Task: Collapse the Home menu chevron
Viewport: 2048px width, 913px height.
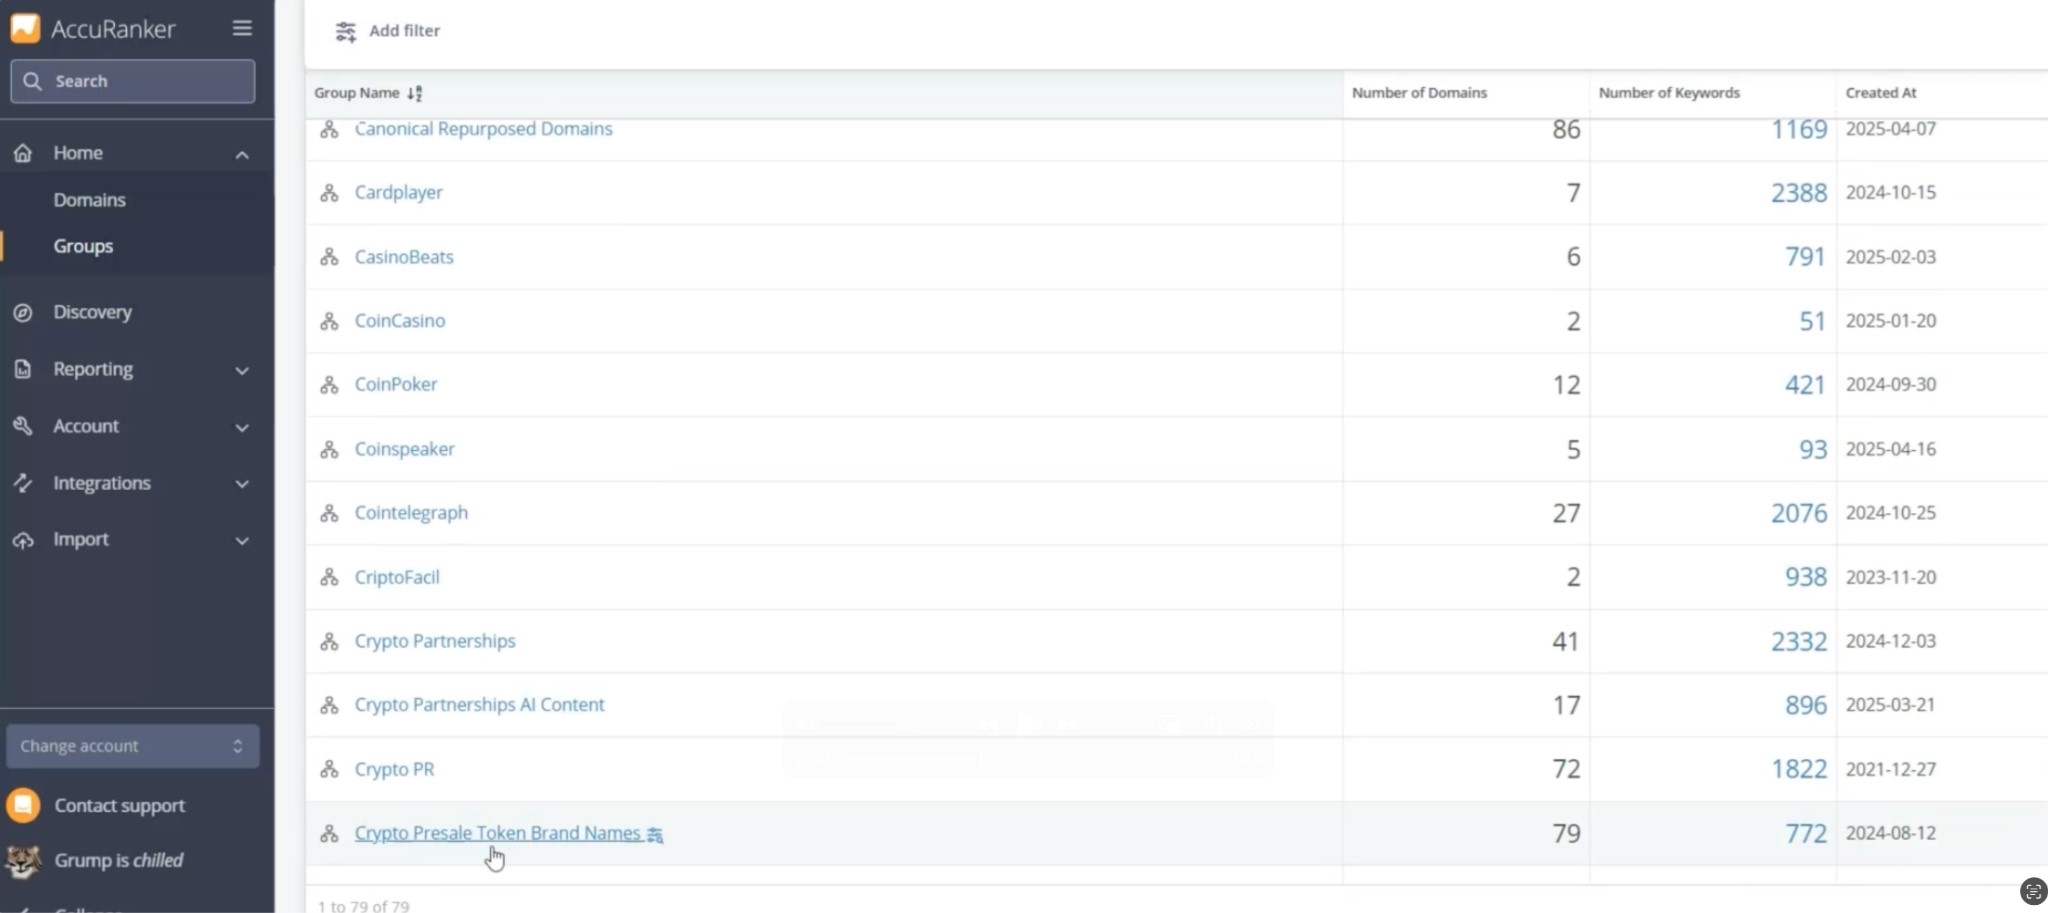Action: click(242, 154)
